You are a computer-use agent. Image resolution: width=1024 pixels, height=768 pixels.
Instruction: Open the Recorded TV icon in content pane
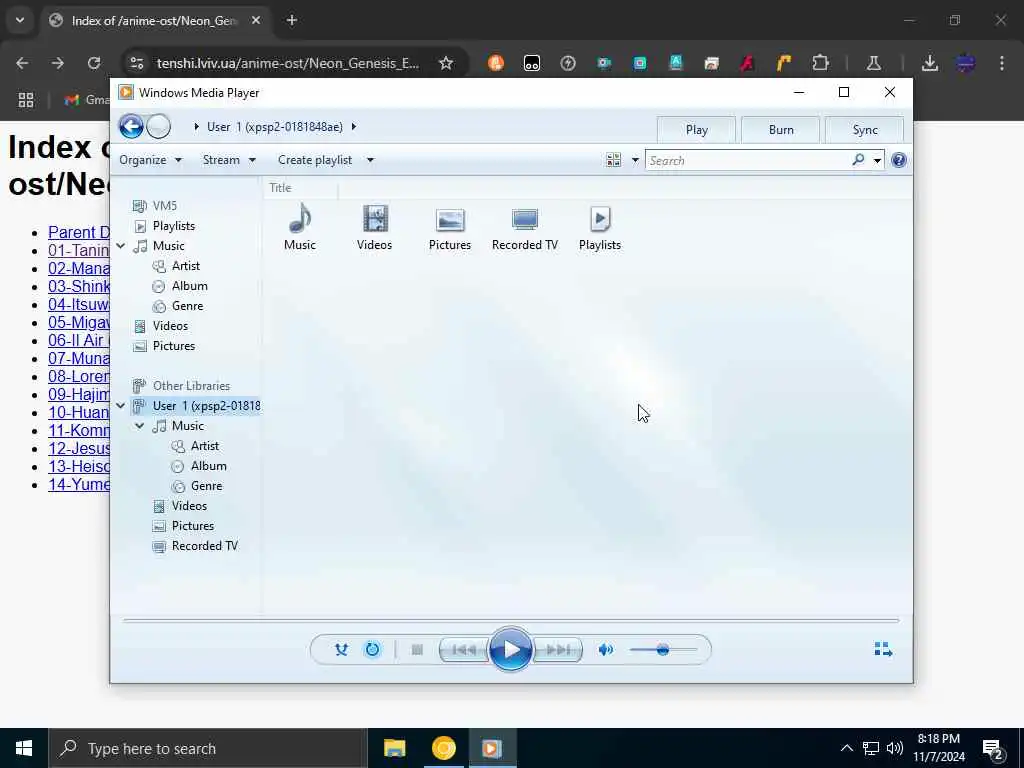525,227
